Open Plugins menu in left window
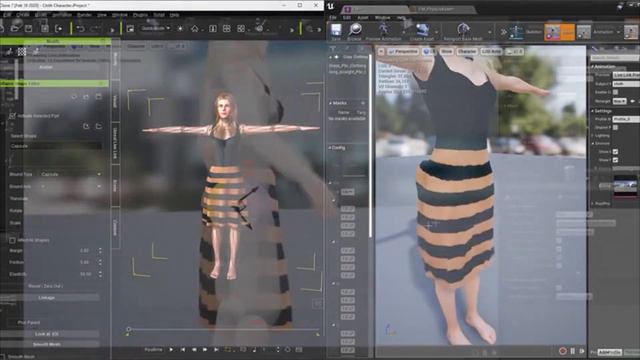This screenshot has height=360, width=640. pyautogui.click(x=140, y=15)
